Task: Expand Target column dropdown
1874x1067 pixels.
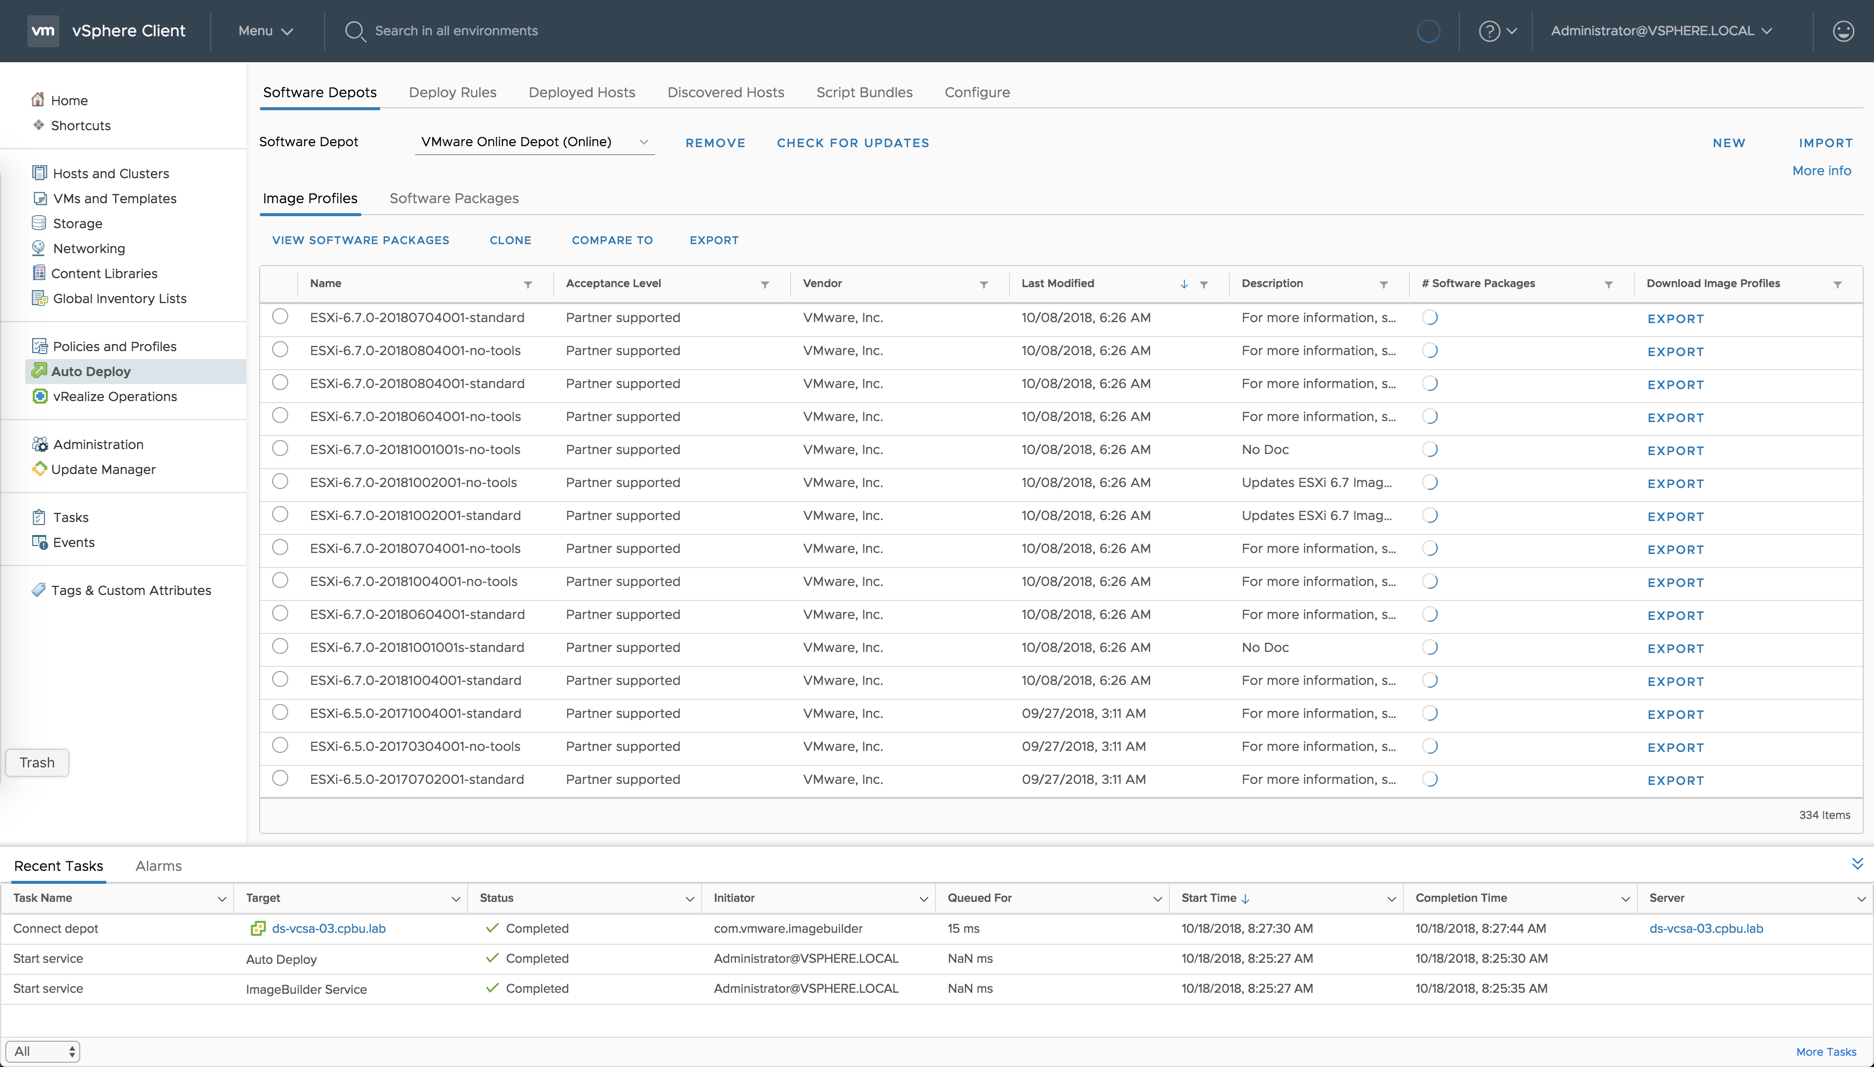Action: tap(455, 899)
